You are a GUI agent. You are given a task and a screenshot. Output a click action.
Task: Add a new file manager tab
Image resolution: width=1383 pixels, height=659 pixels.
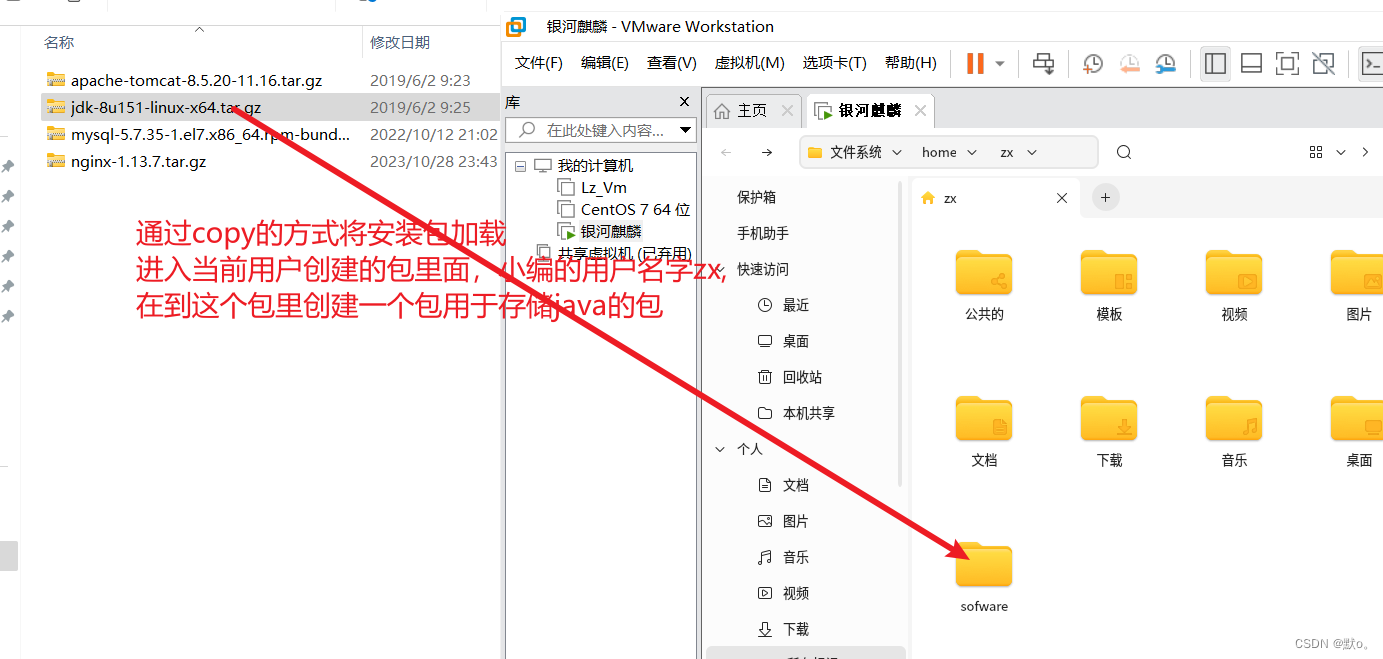pyautogui.click(x=1105, y=198)
